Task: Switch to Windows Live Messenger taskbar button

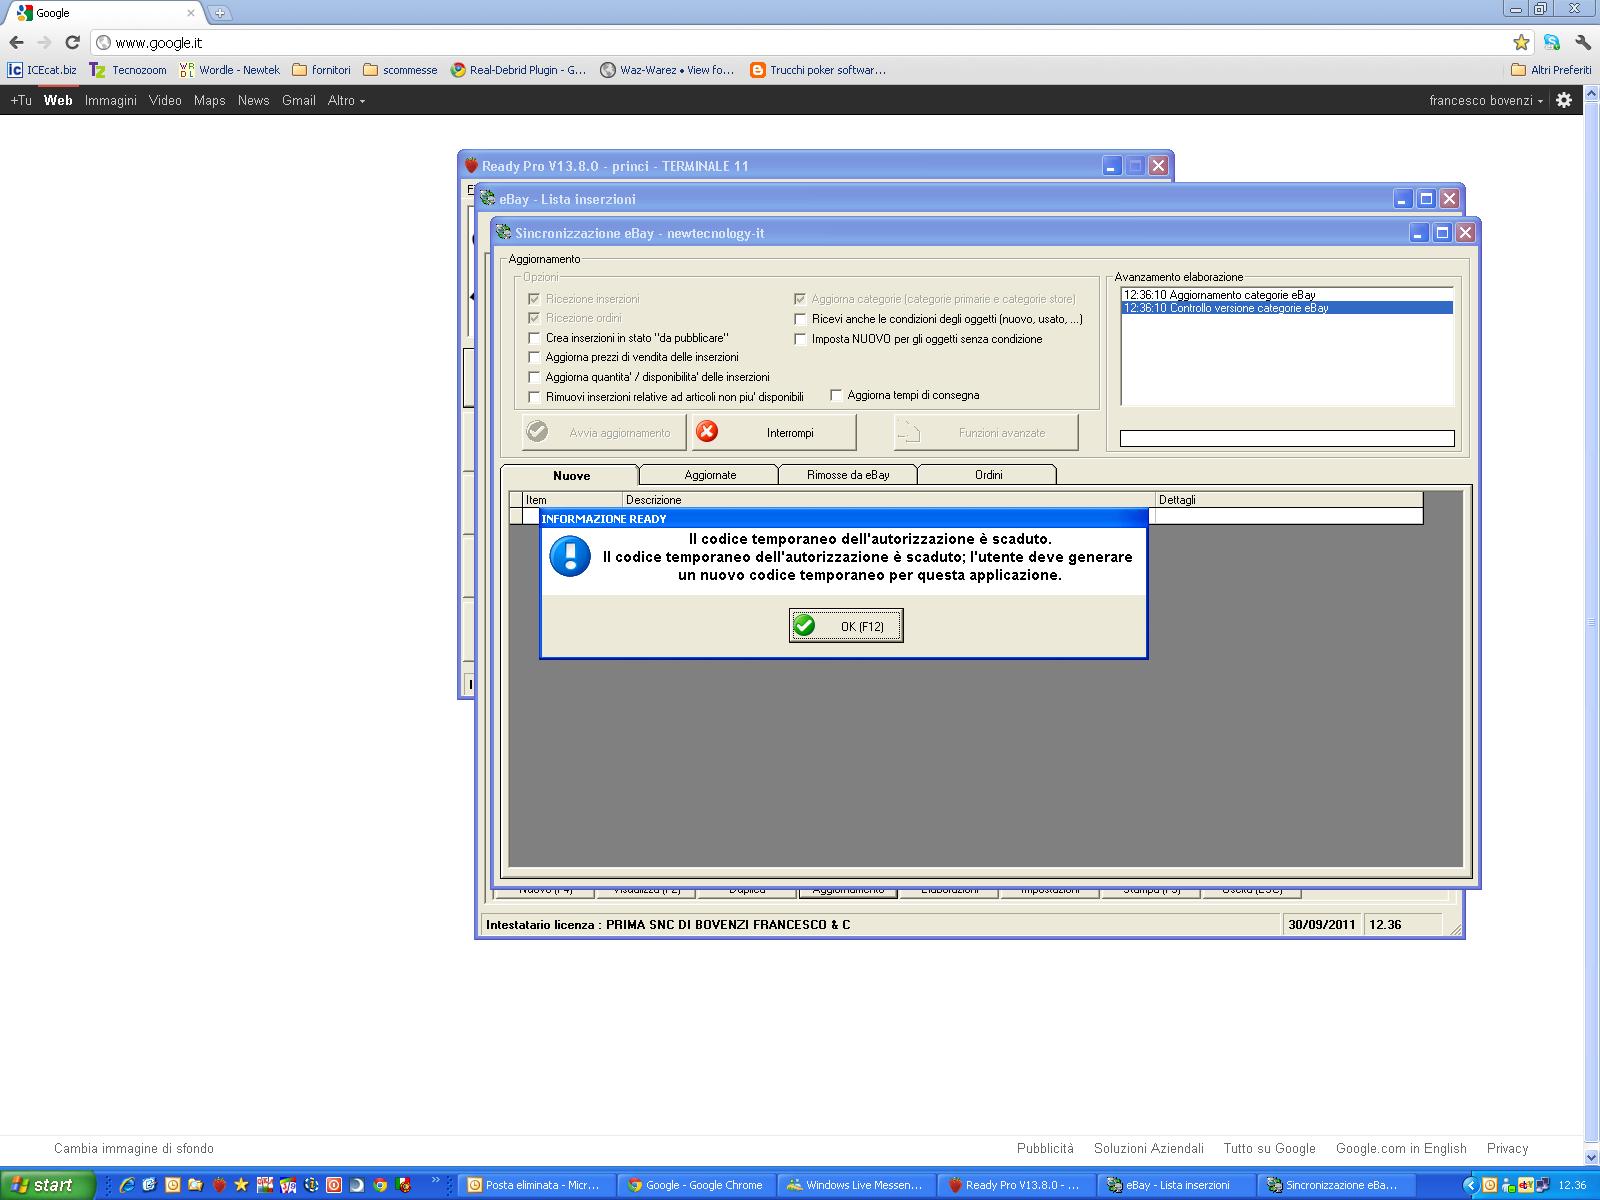Action: [x=858, y=1185]
